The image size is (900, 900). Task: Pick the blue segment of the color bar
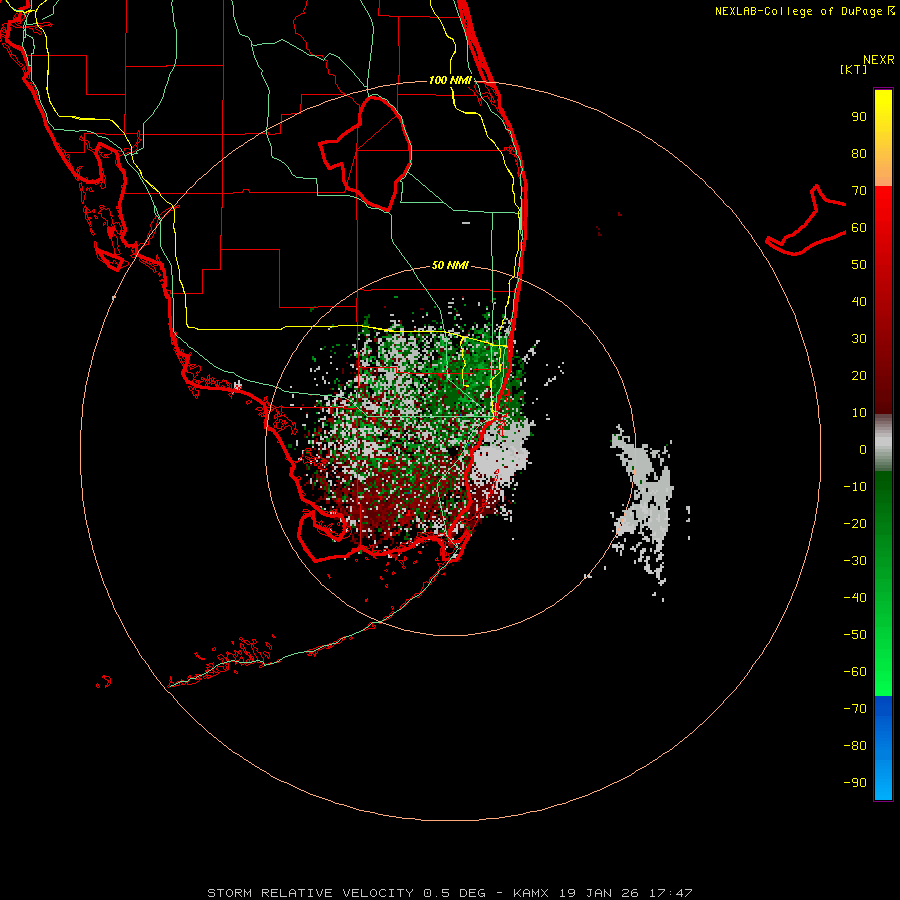tap(883, 748)
